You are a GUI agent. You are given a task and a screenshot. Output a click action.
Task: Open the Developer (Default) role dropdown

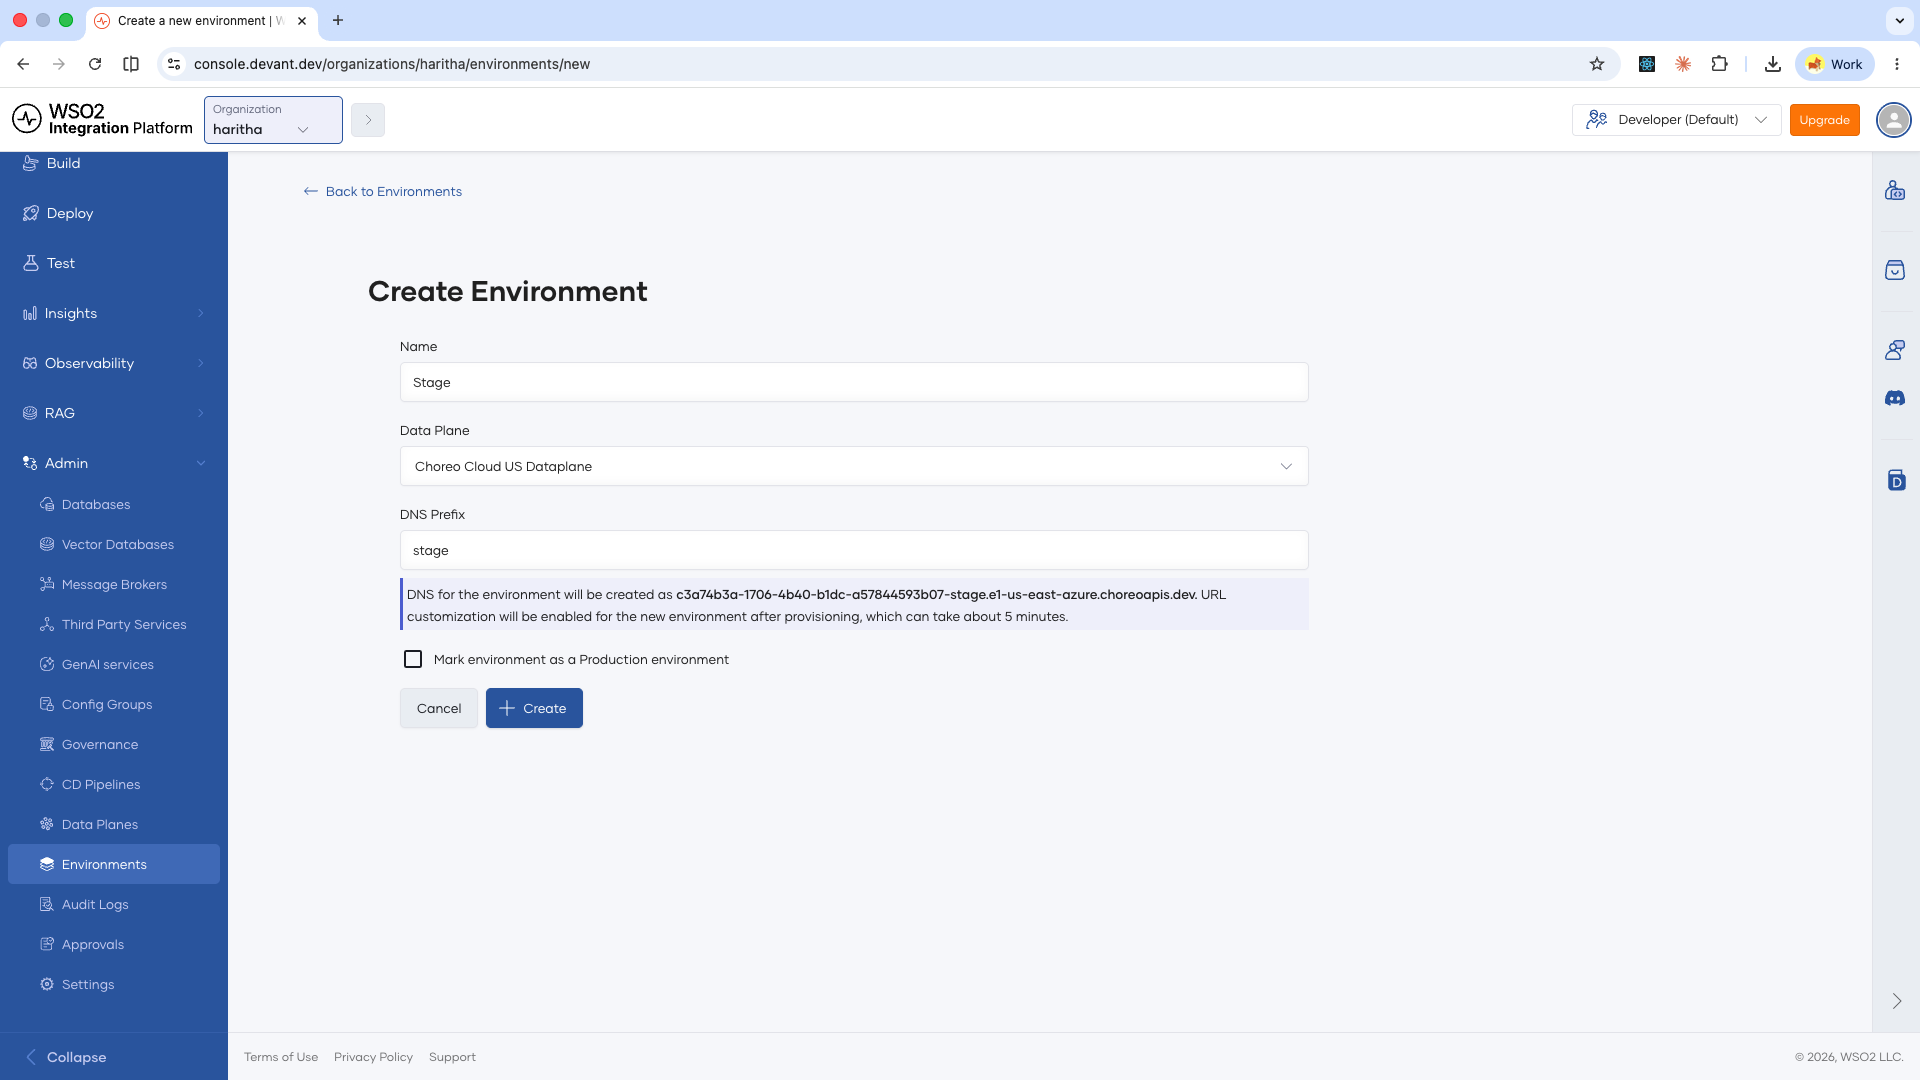[x=1676, y=120]
